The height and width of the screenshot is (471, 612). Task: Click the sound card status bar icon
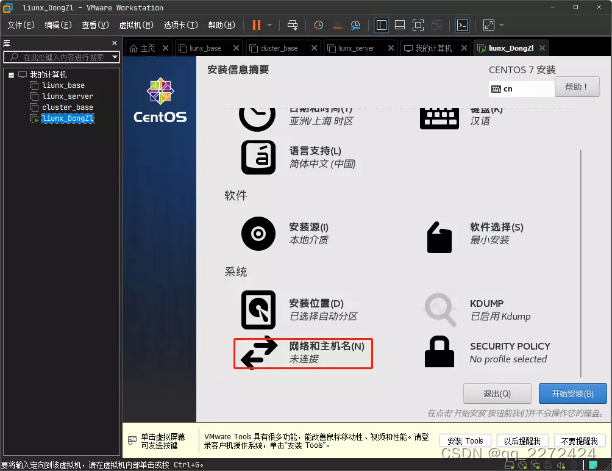click(x=561, y=465)
